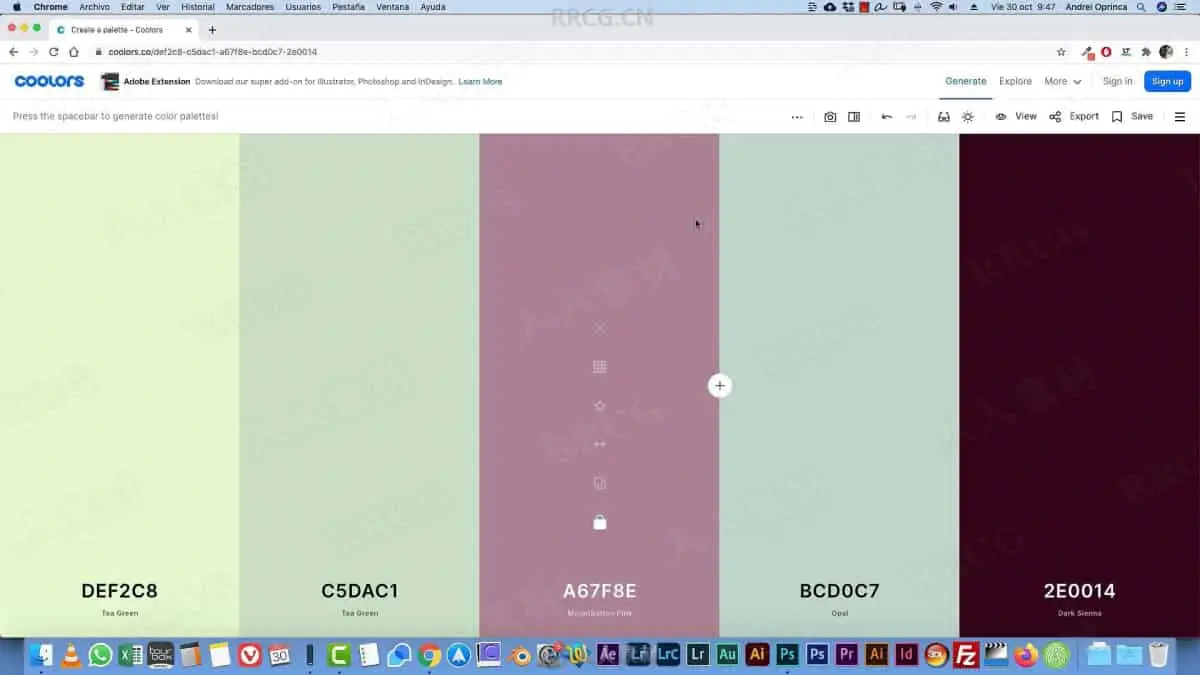Close the Coolors browser tab
The width and height of the screenshot is (1200, 675).
(189, 30)
